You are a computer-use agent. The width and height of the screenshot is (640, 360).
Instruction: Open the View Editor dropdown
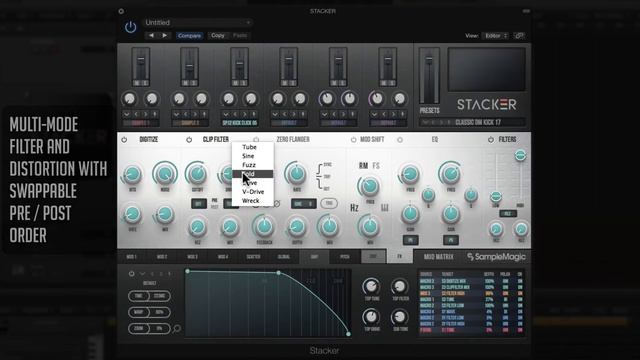pos(495,36)
